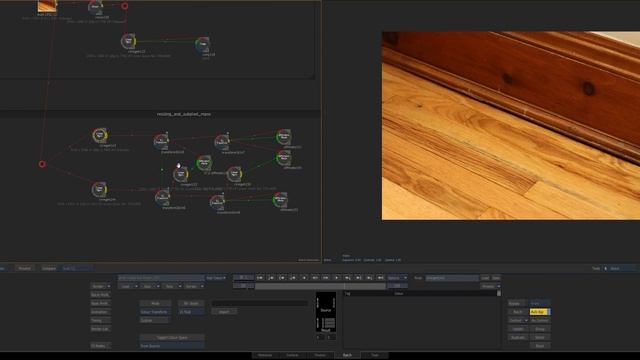Go to first frame in transport controls

[x=260, y=278]
